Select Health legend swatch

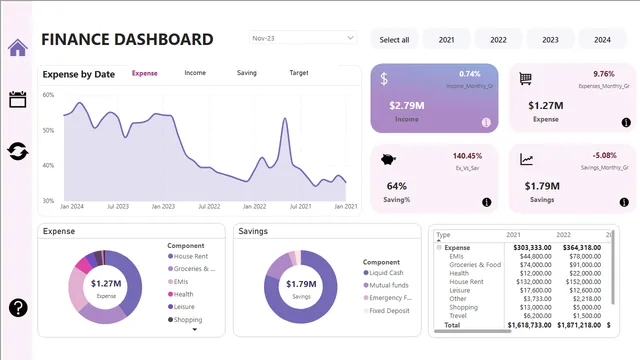[171, 294]
